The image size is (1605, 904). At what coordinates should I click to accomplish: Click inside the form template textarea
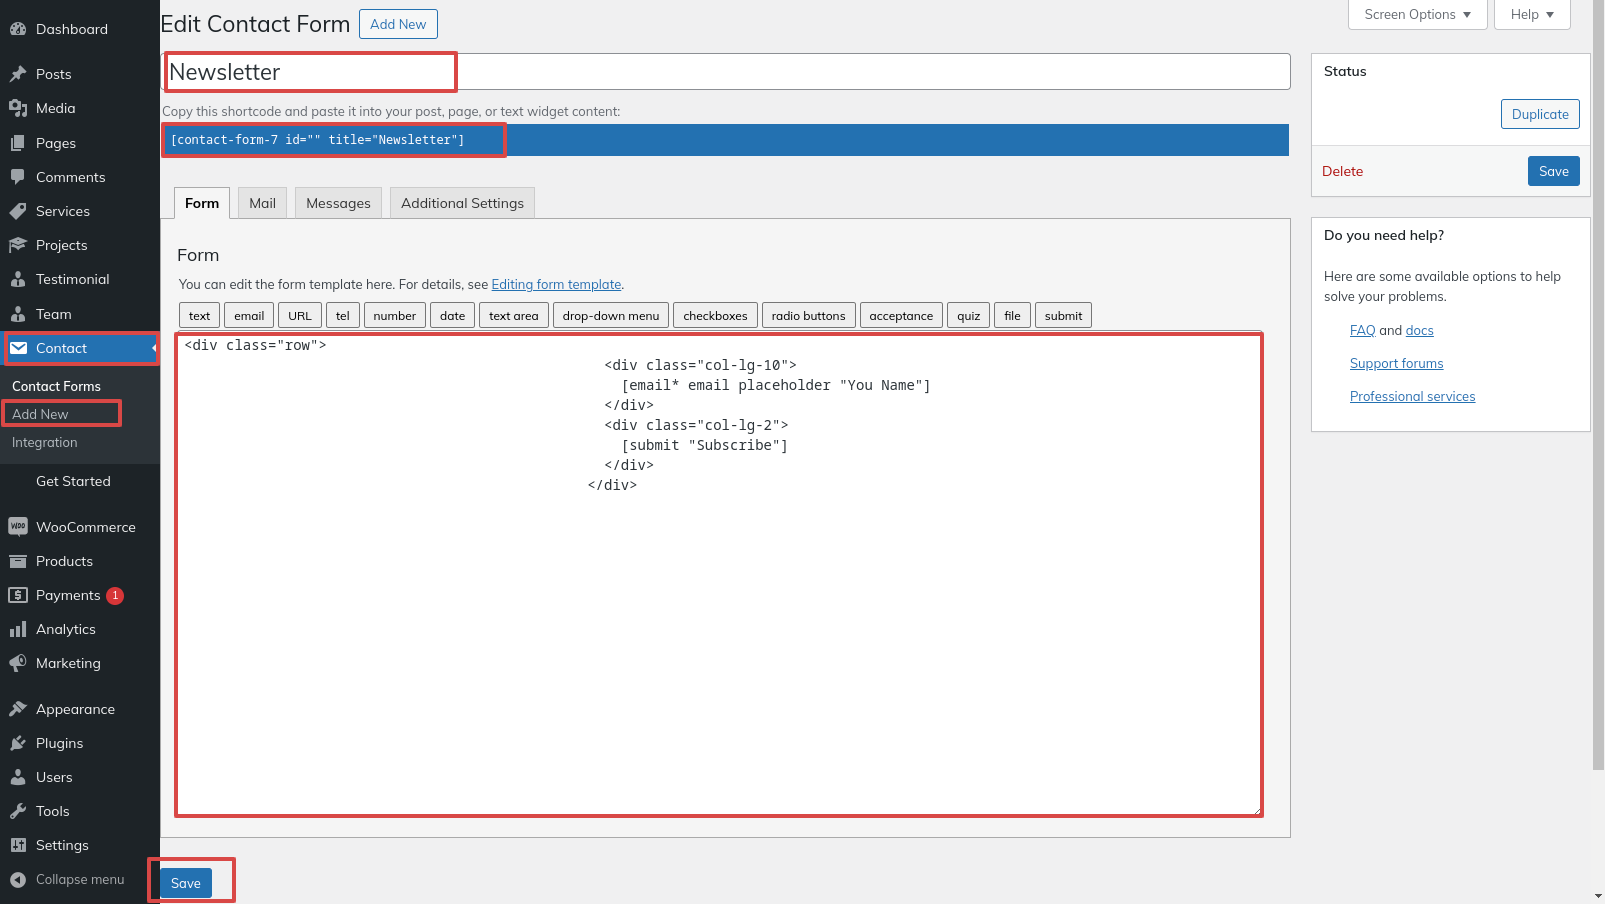(720, 575)
